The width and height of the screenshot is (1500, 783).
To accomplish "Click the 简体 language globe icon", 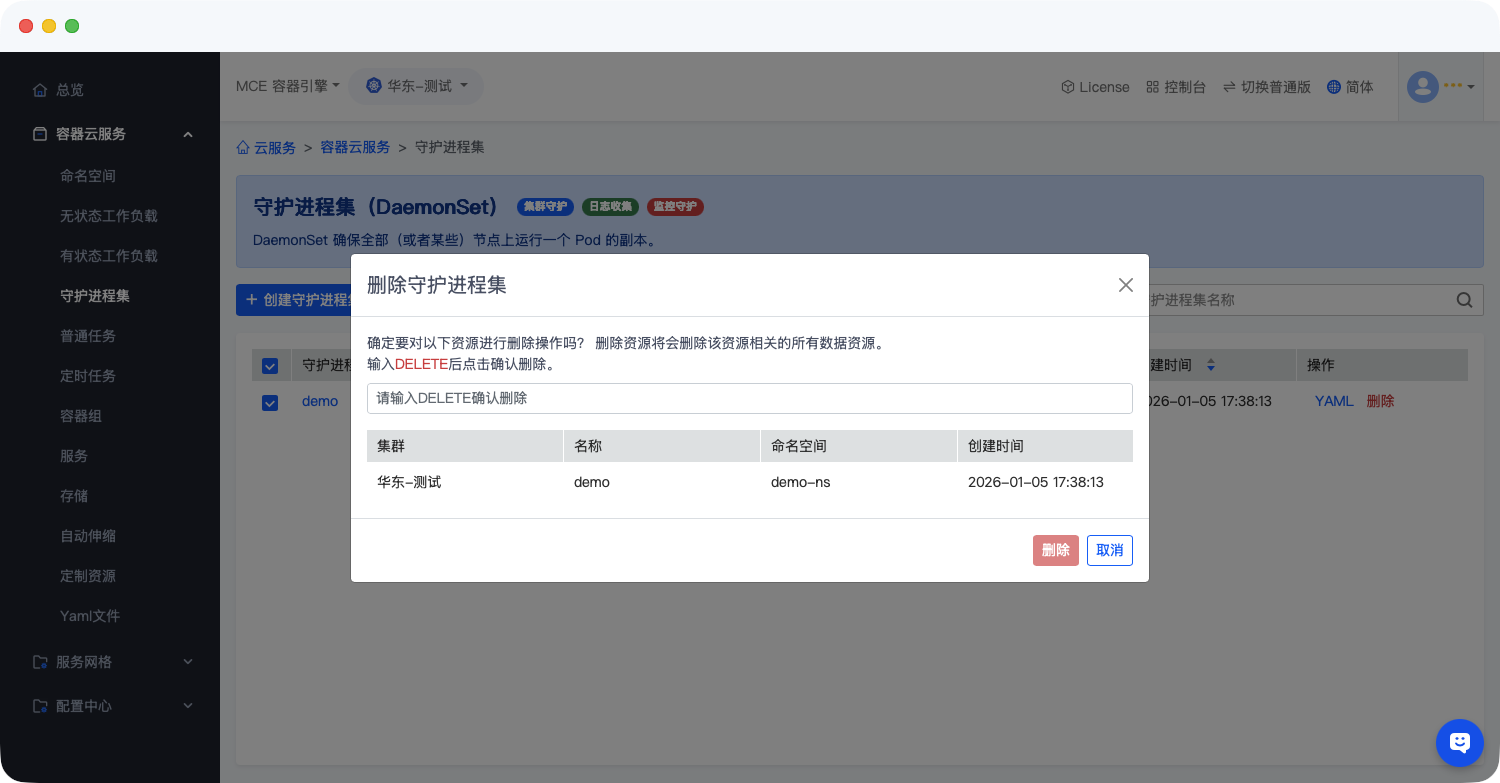I will 1333,87.
